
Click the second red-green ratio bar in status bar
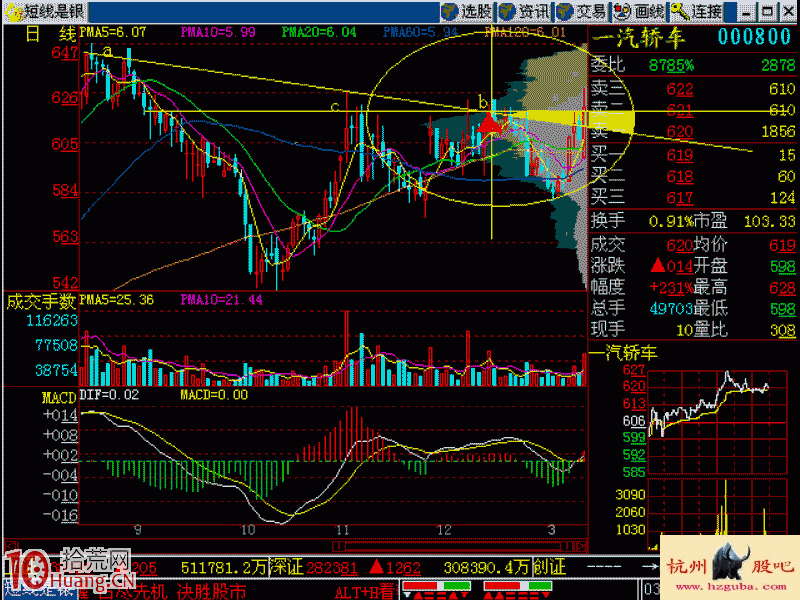518,586
